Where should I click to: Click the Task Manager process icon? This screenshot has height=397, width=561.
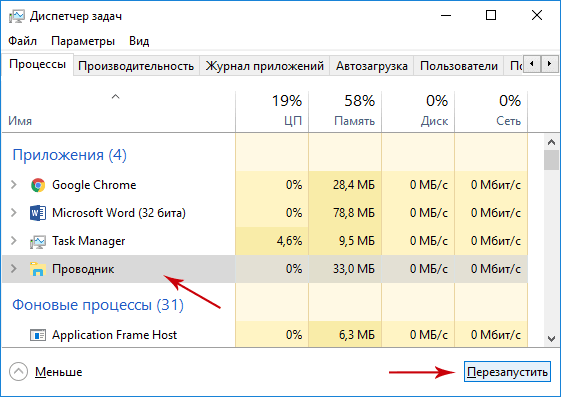coord(38,241)
